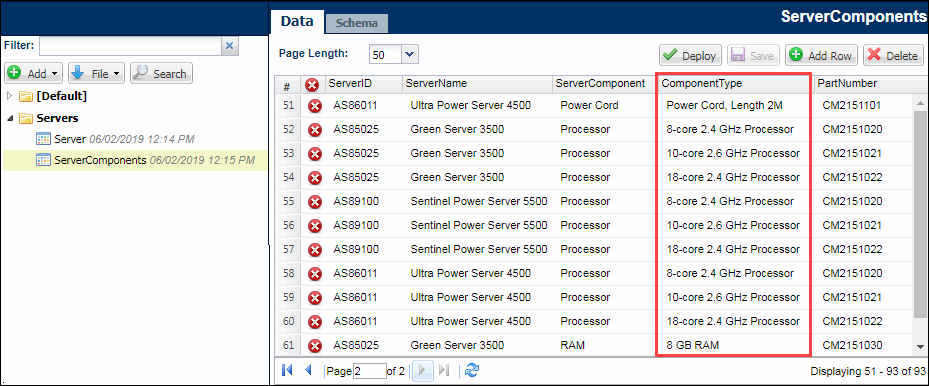
Task: Click the red delete icon in row 52
Action: (x=315, y=130)
